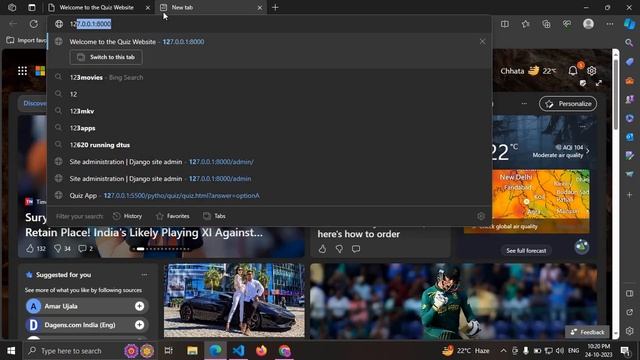Open the Feedback button
Image resolution: width=640 pixels, height=360 pixels.
587,332
